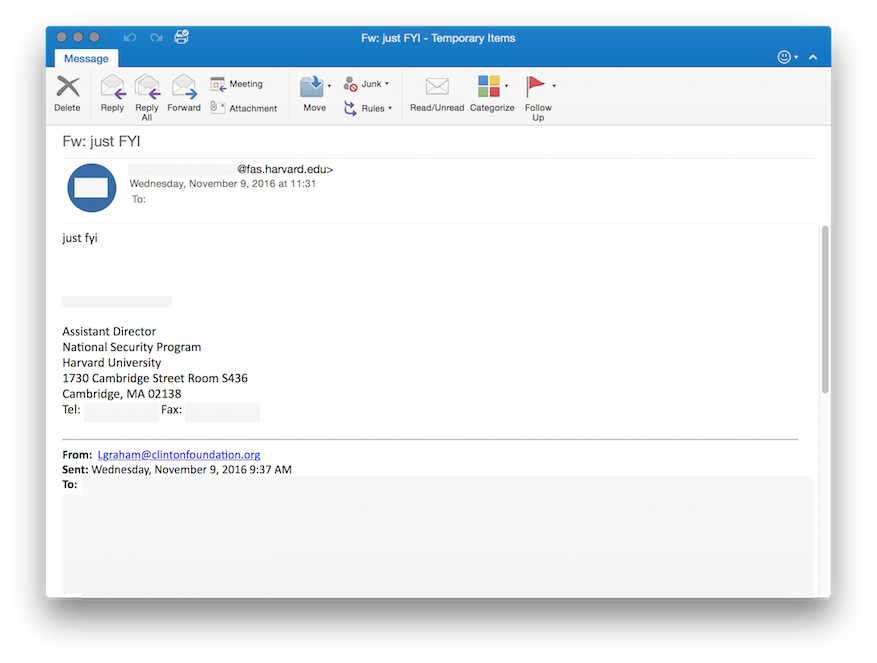Click the vertical message scrollbar
The image size is (877, 663).
click(824, 309)
